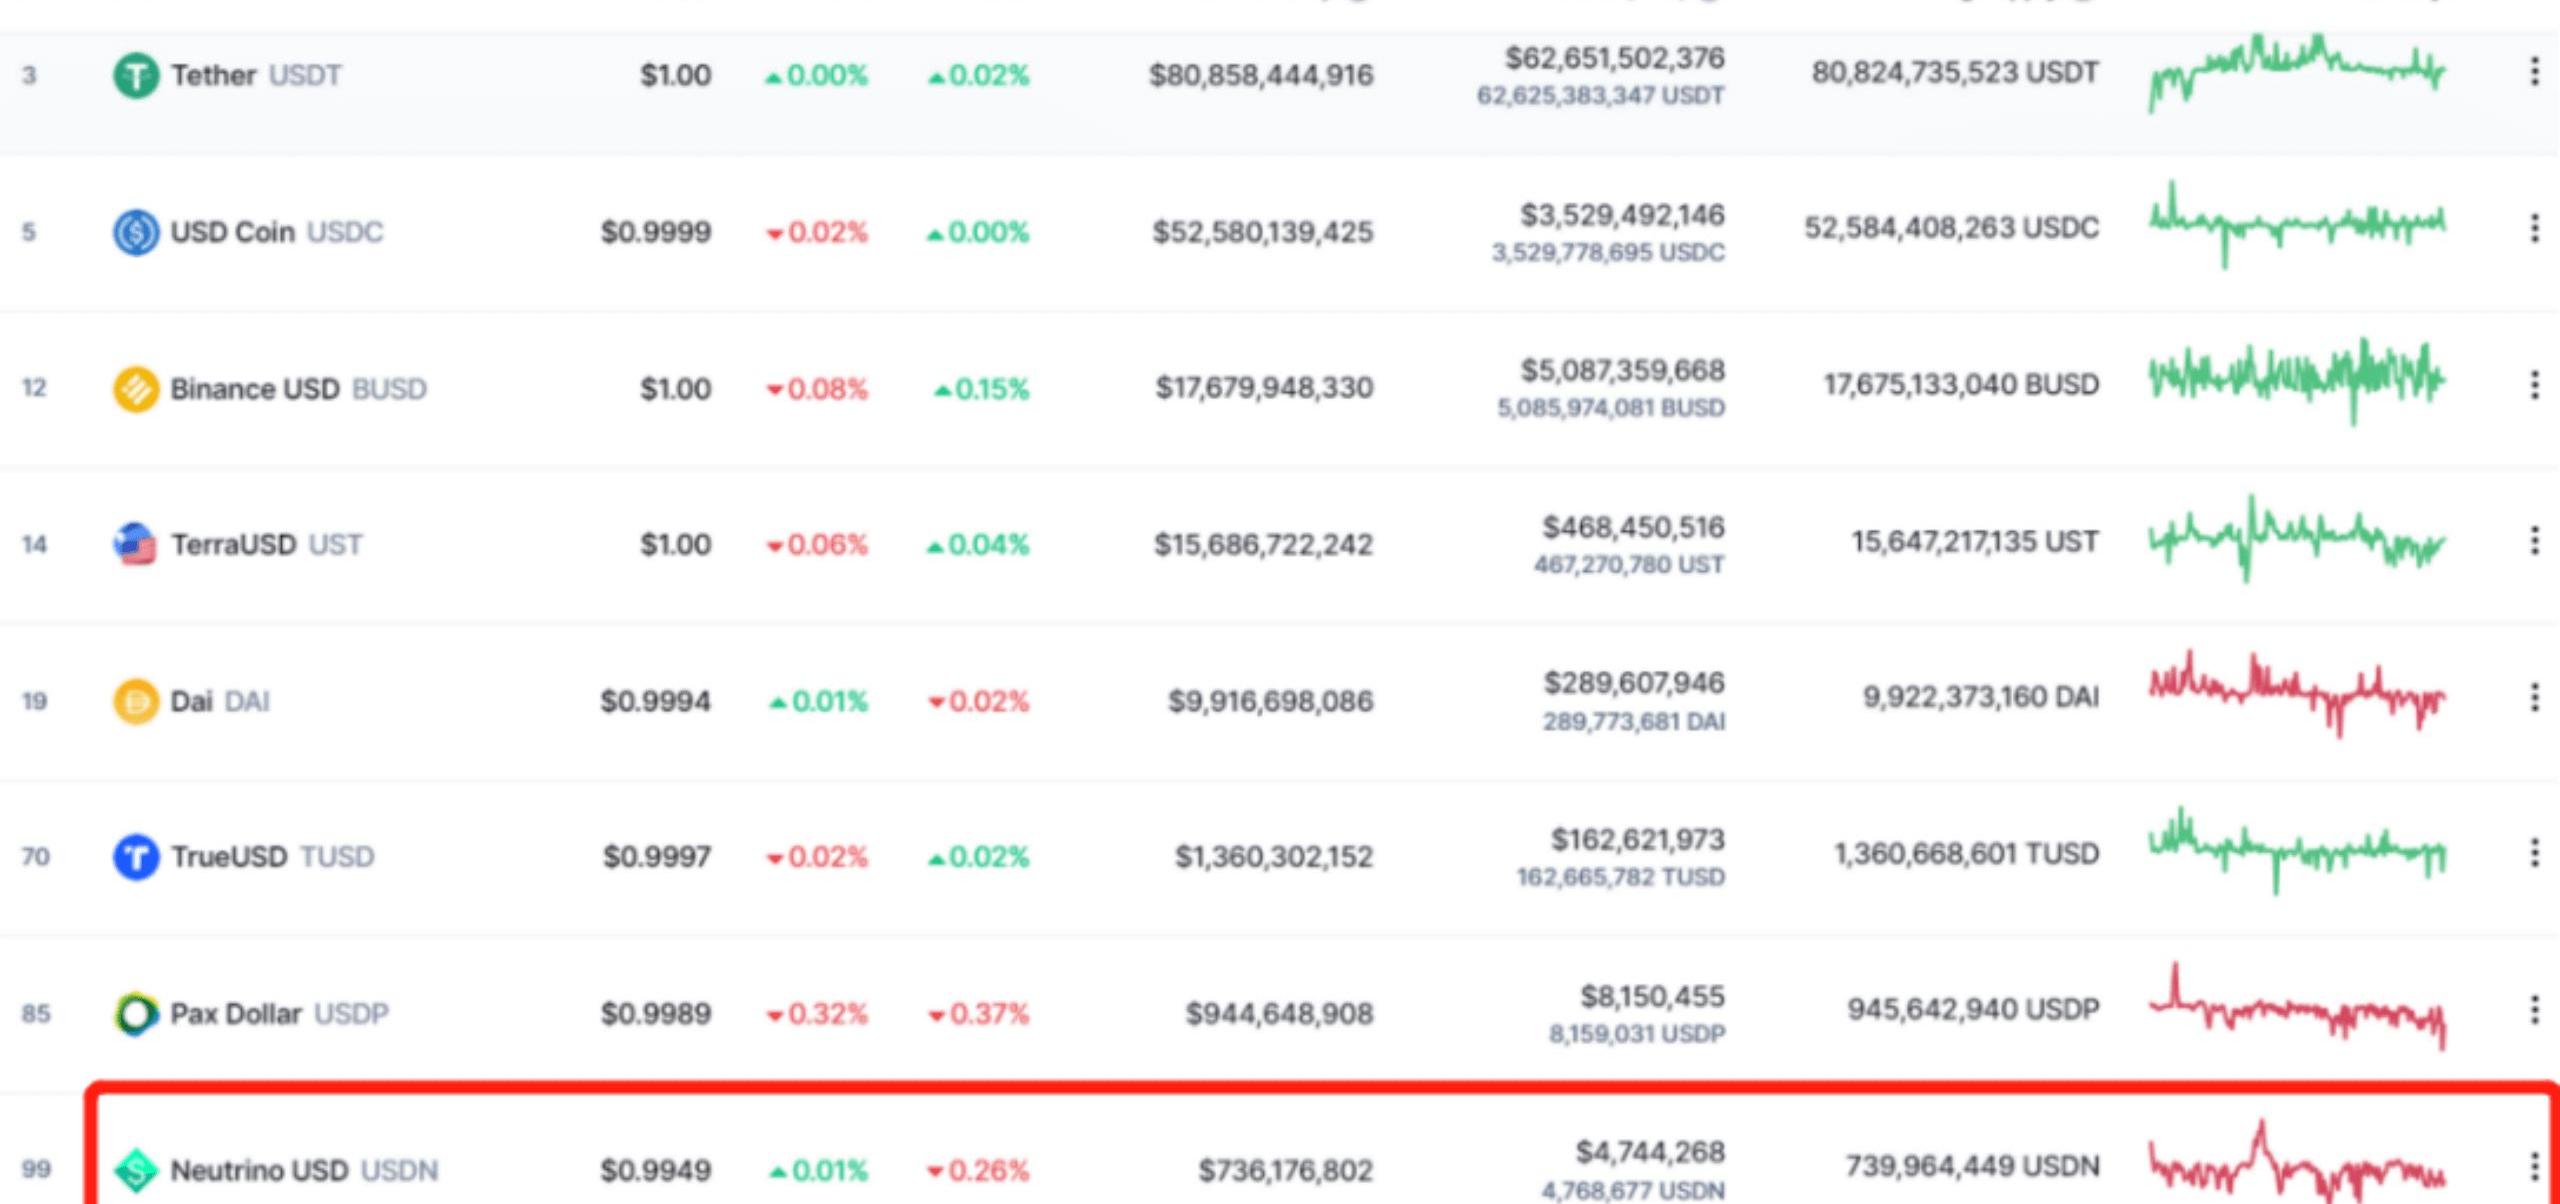The height and width of the screenshot is (1204, 2560).
Task: Open the three-dot menu for Pax Dollar
Action: pyautogui.click(x=2534, y=1010)
